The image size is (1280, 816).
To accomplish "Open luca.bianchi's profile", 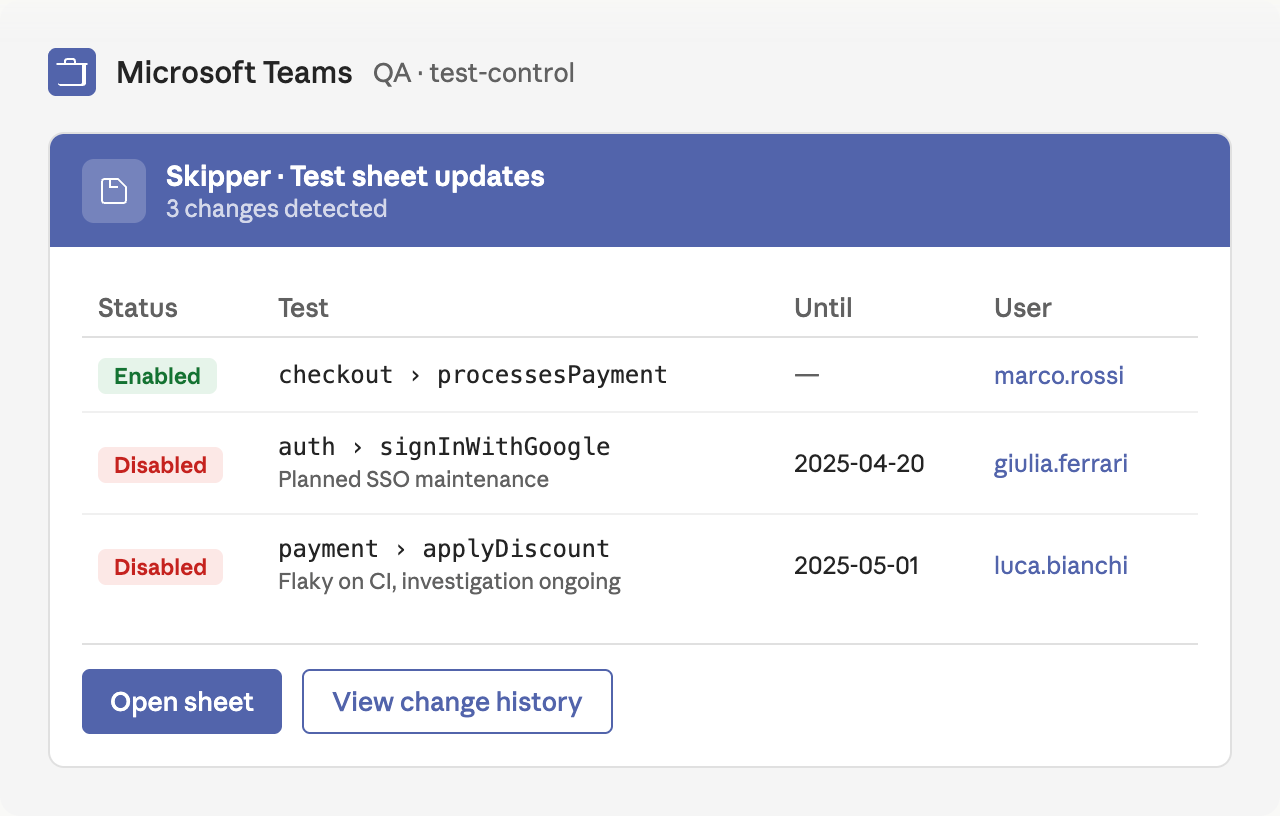I will click(1061, 565).
